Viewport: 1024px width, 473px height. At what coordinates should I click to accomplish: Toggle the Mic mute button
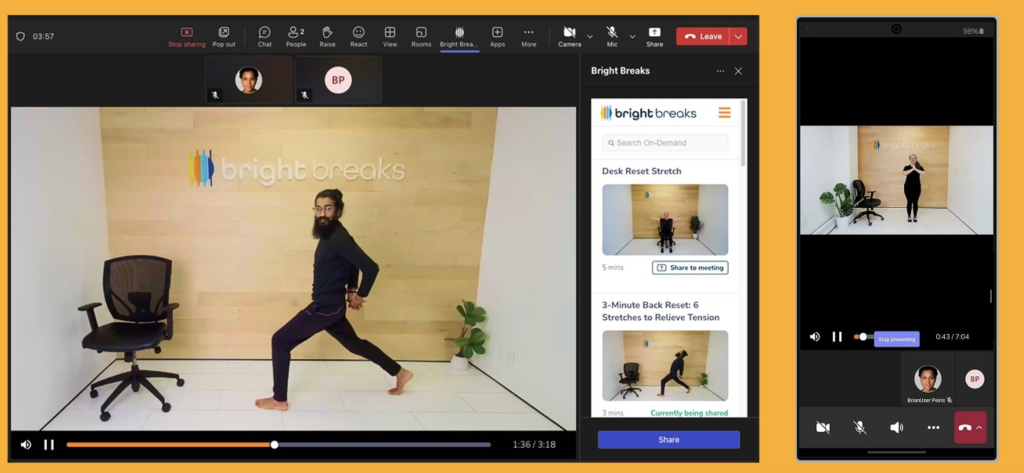(x=612, y=36)
